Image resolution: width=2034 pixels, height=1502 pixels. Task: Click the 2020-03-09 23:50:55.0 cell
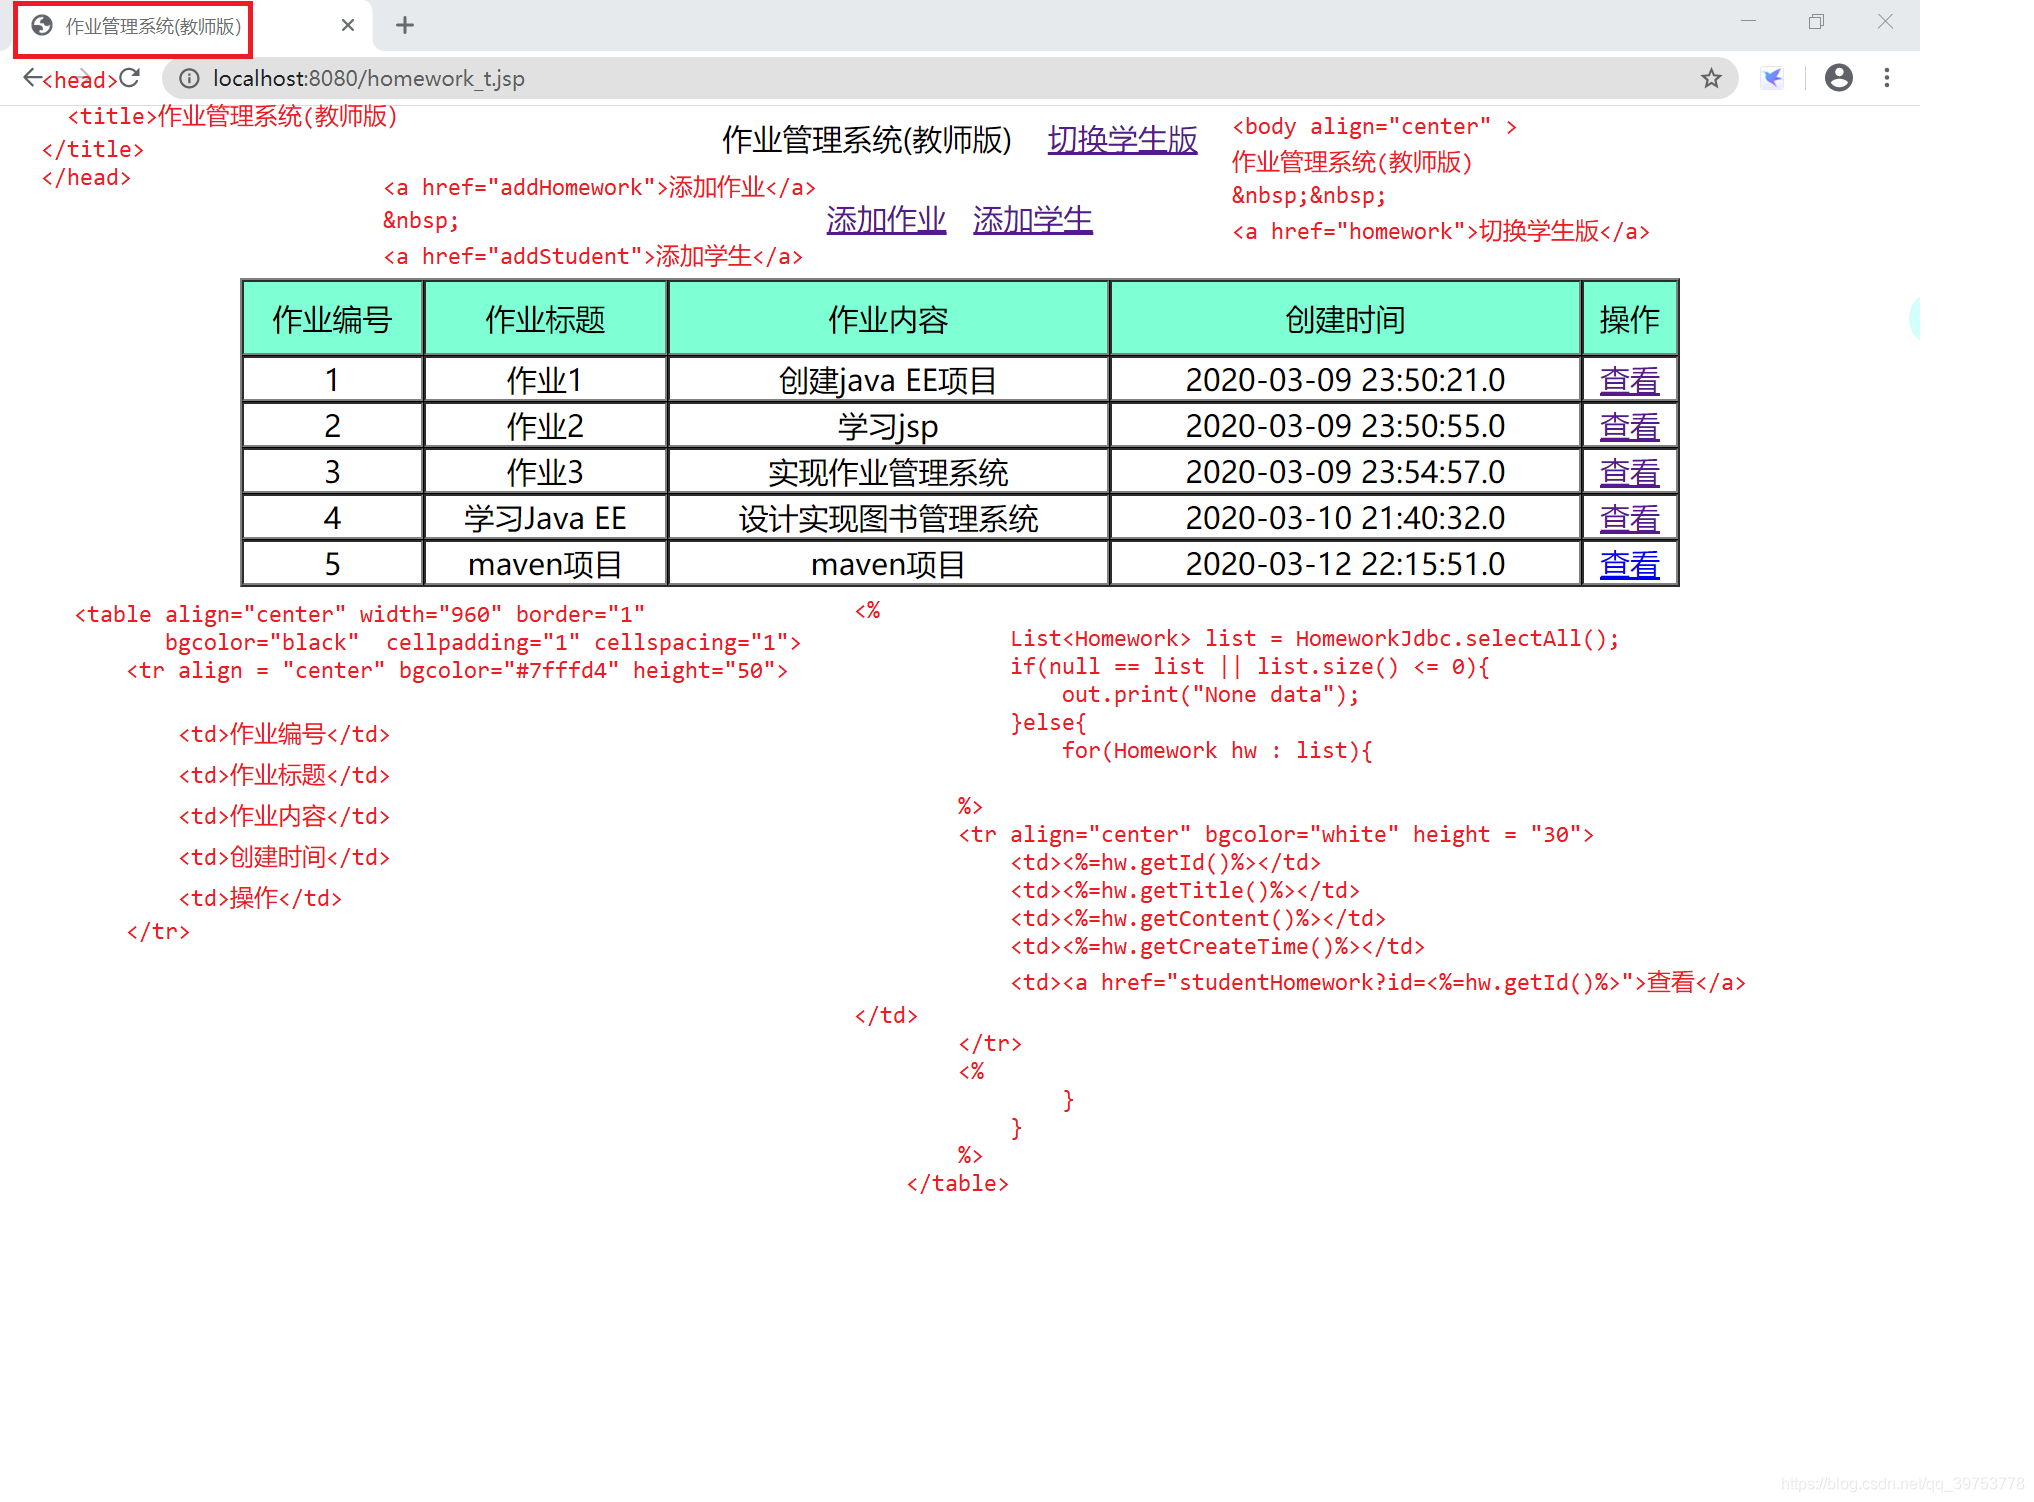[1345, 426]
